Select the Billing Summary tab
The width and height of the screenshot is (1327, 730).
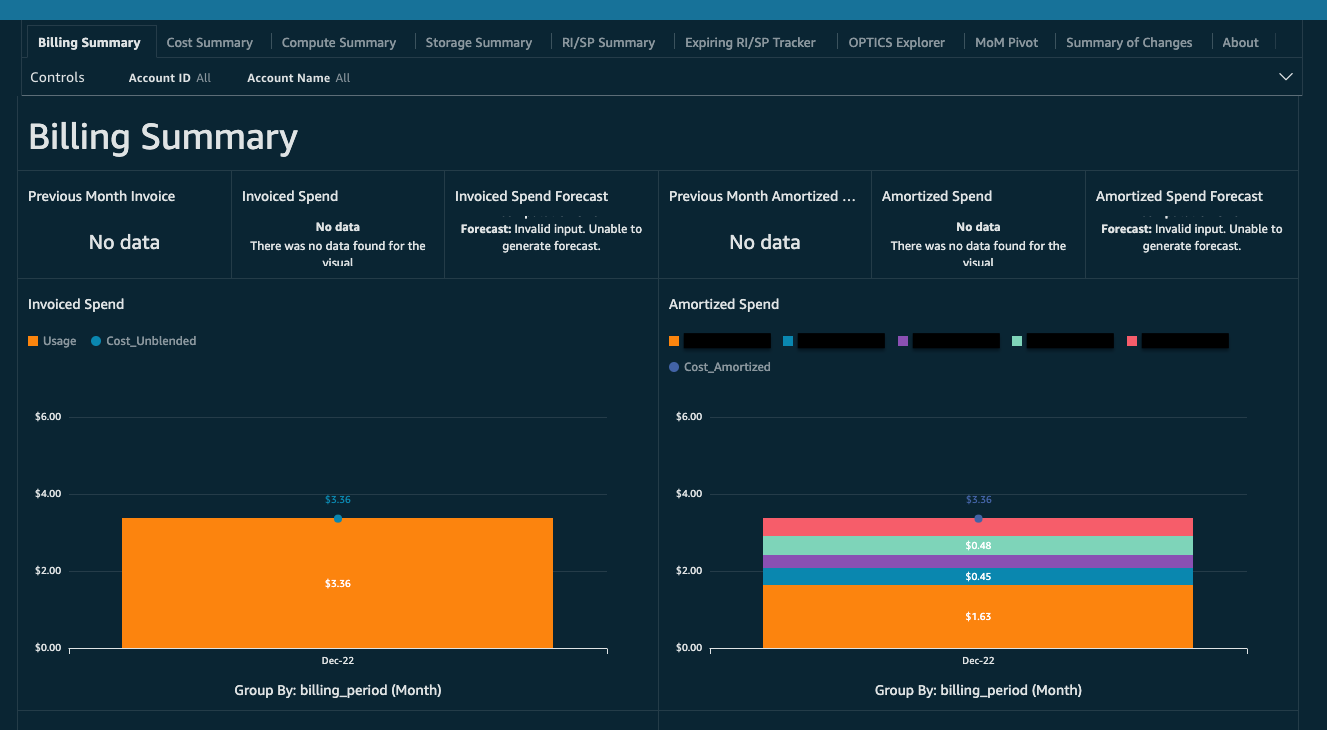(x=90, y=42)
